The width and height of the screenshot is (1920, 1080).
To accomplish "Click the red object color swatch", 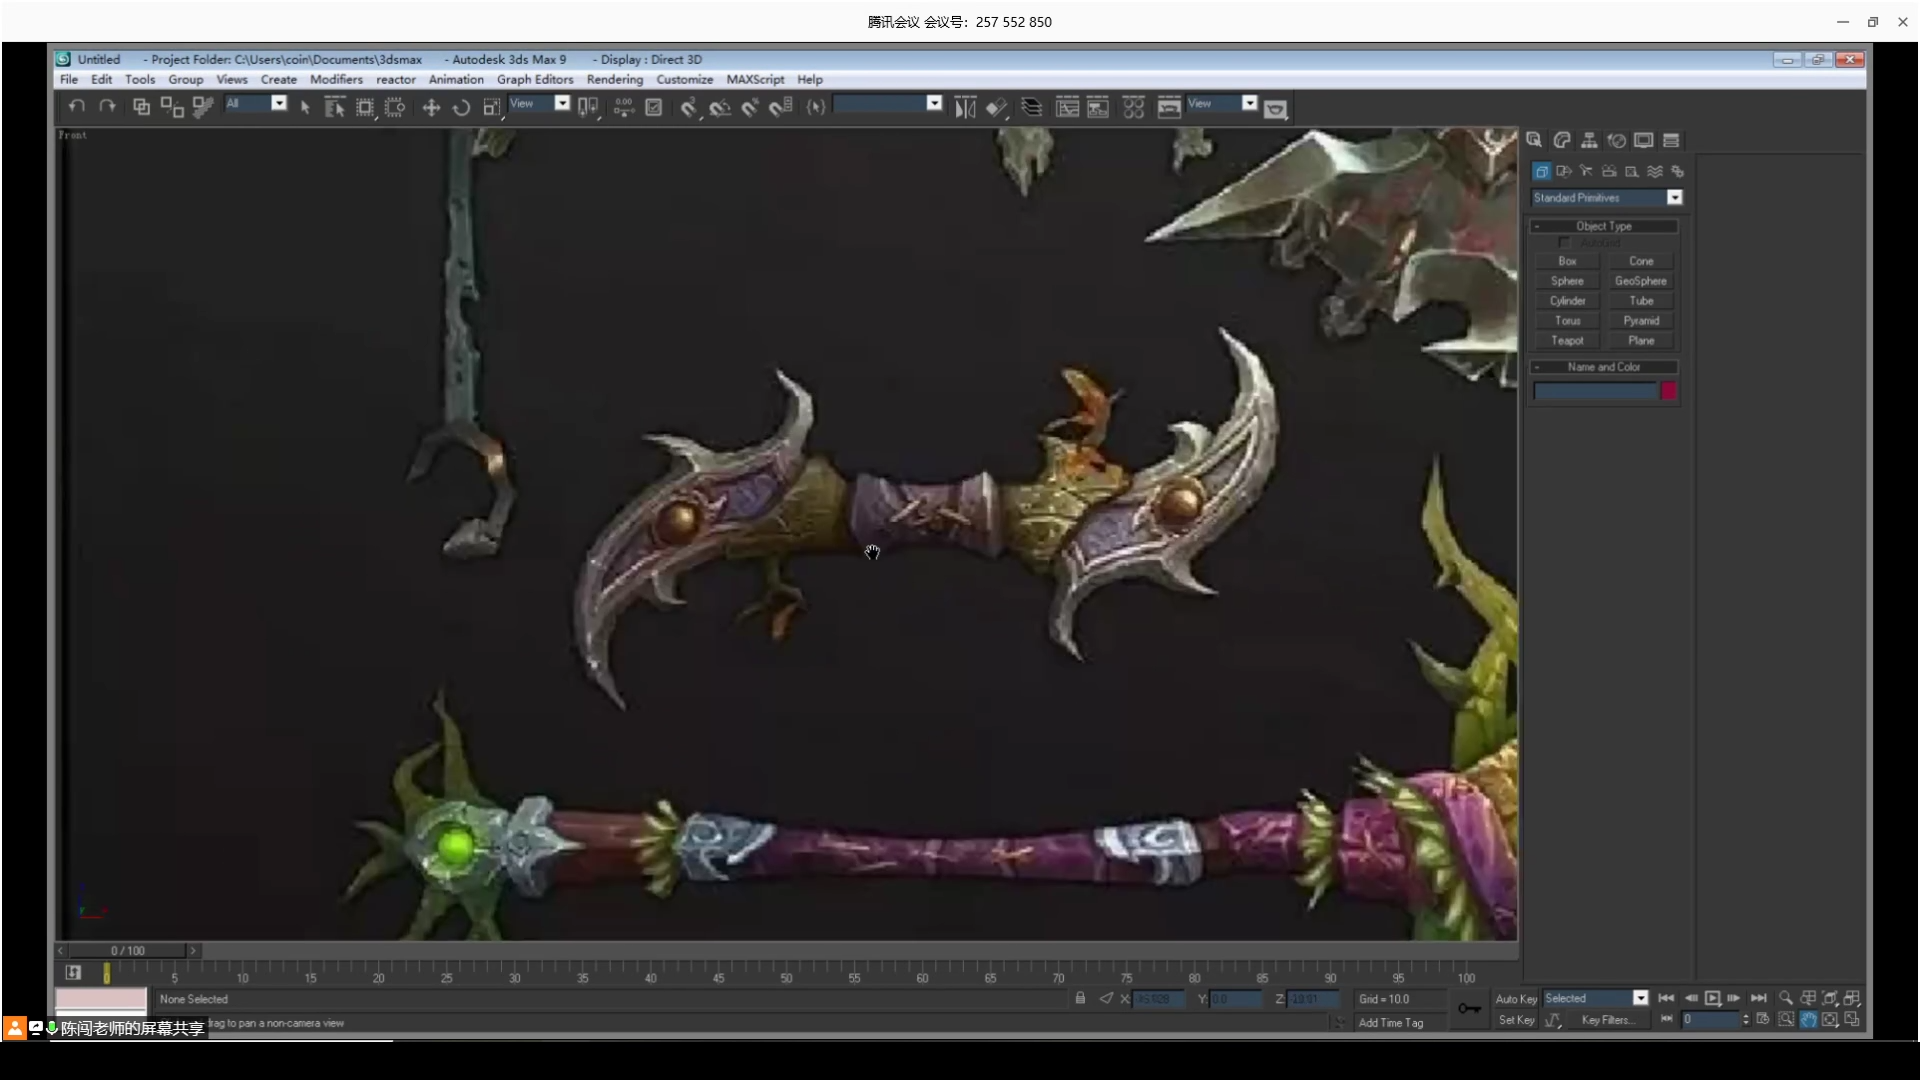I will (1668, 391).
